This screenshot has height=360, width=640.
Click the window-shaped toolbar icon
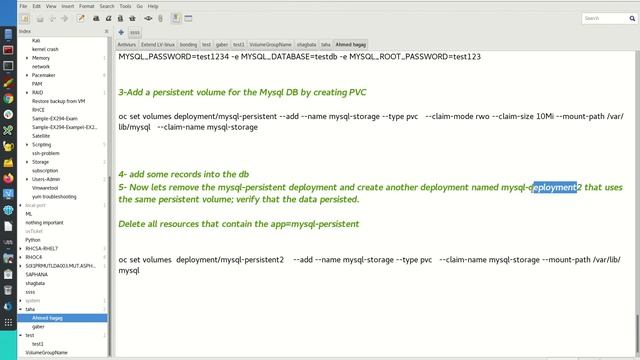[x=188, y=19]
